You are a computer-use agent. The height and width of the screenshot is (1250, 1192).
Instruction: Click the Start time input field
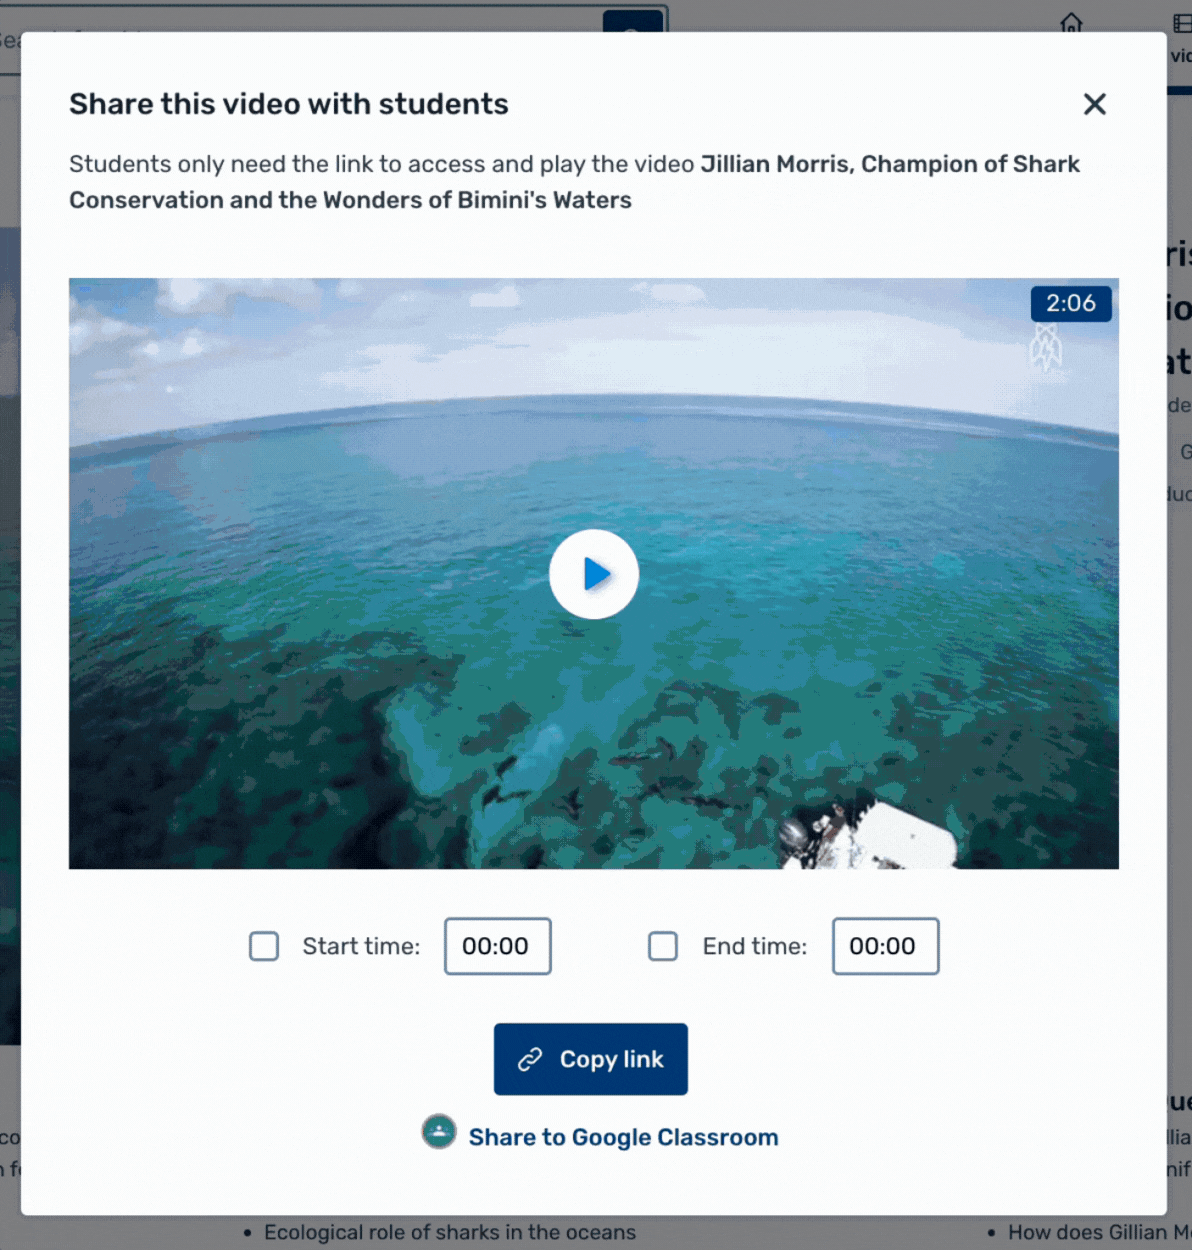[x=498, y=946]
